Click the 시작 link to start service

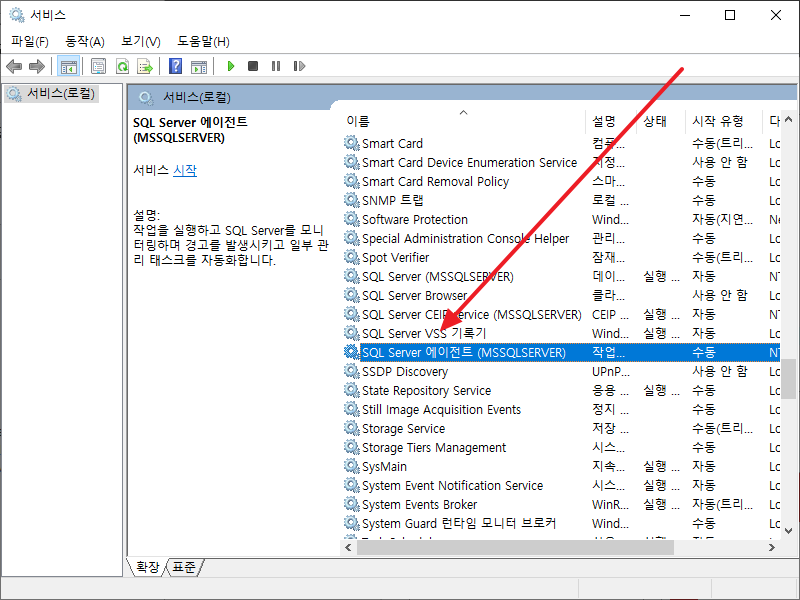[x=185, y=170]
